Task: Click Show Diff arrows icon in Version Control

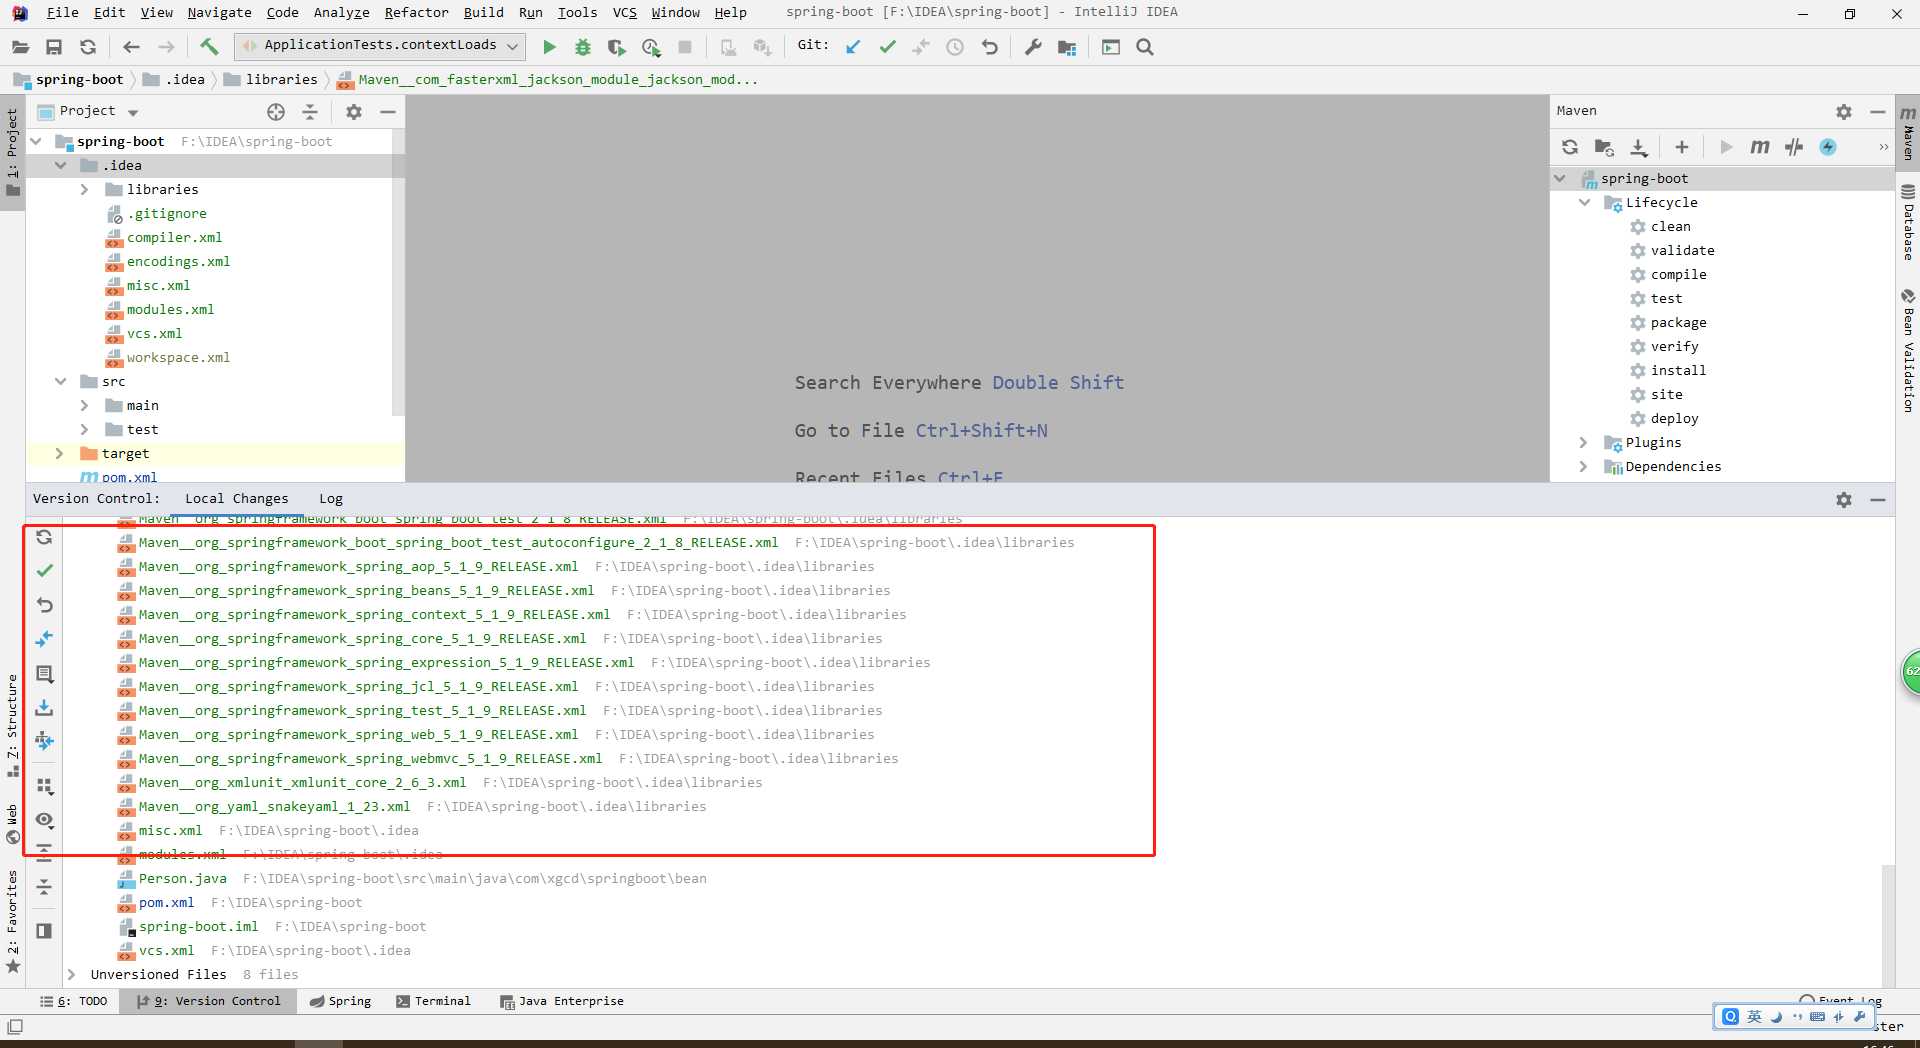Action: [44, 639]
